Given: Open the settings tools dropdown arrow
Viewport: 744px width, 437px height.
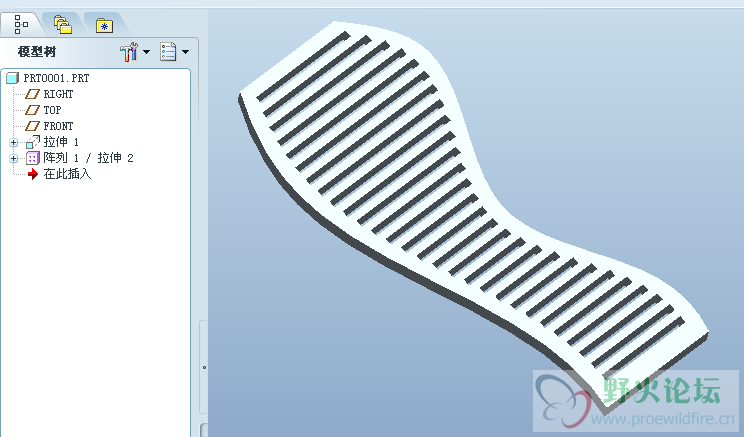Looking at the screenshot, I should tap(146, 52).
